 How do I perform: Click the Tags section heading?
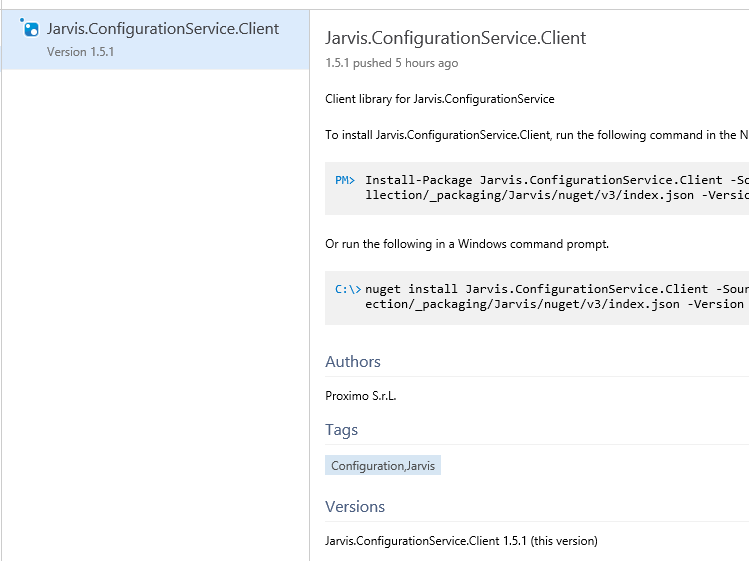341,430
